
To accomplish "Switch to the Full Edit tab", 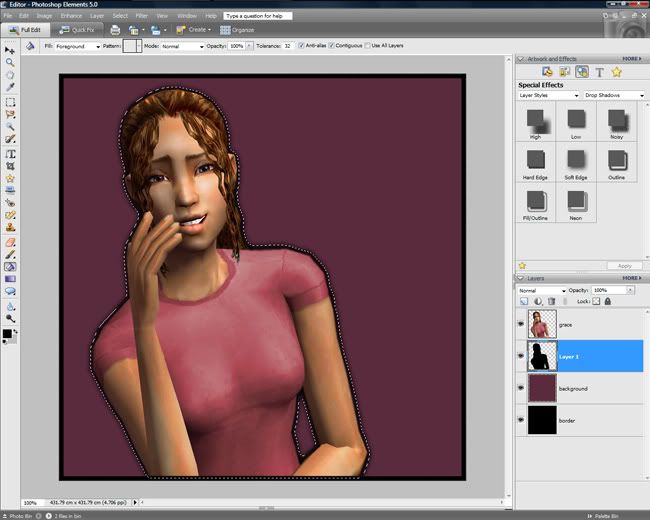I will (x=25, y=30).
